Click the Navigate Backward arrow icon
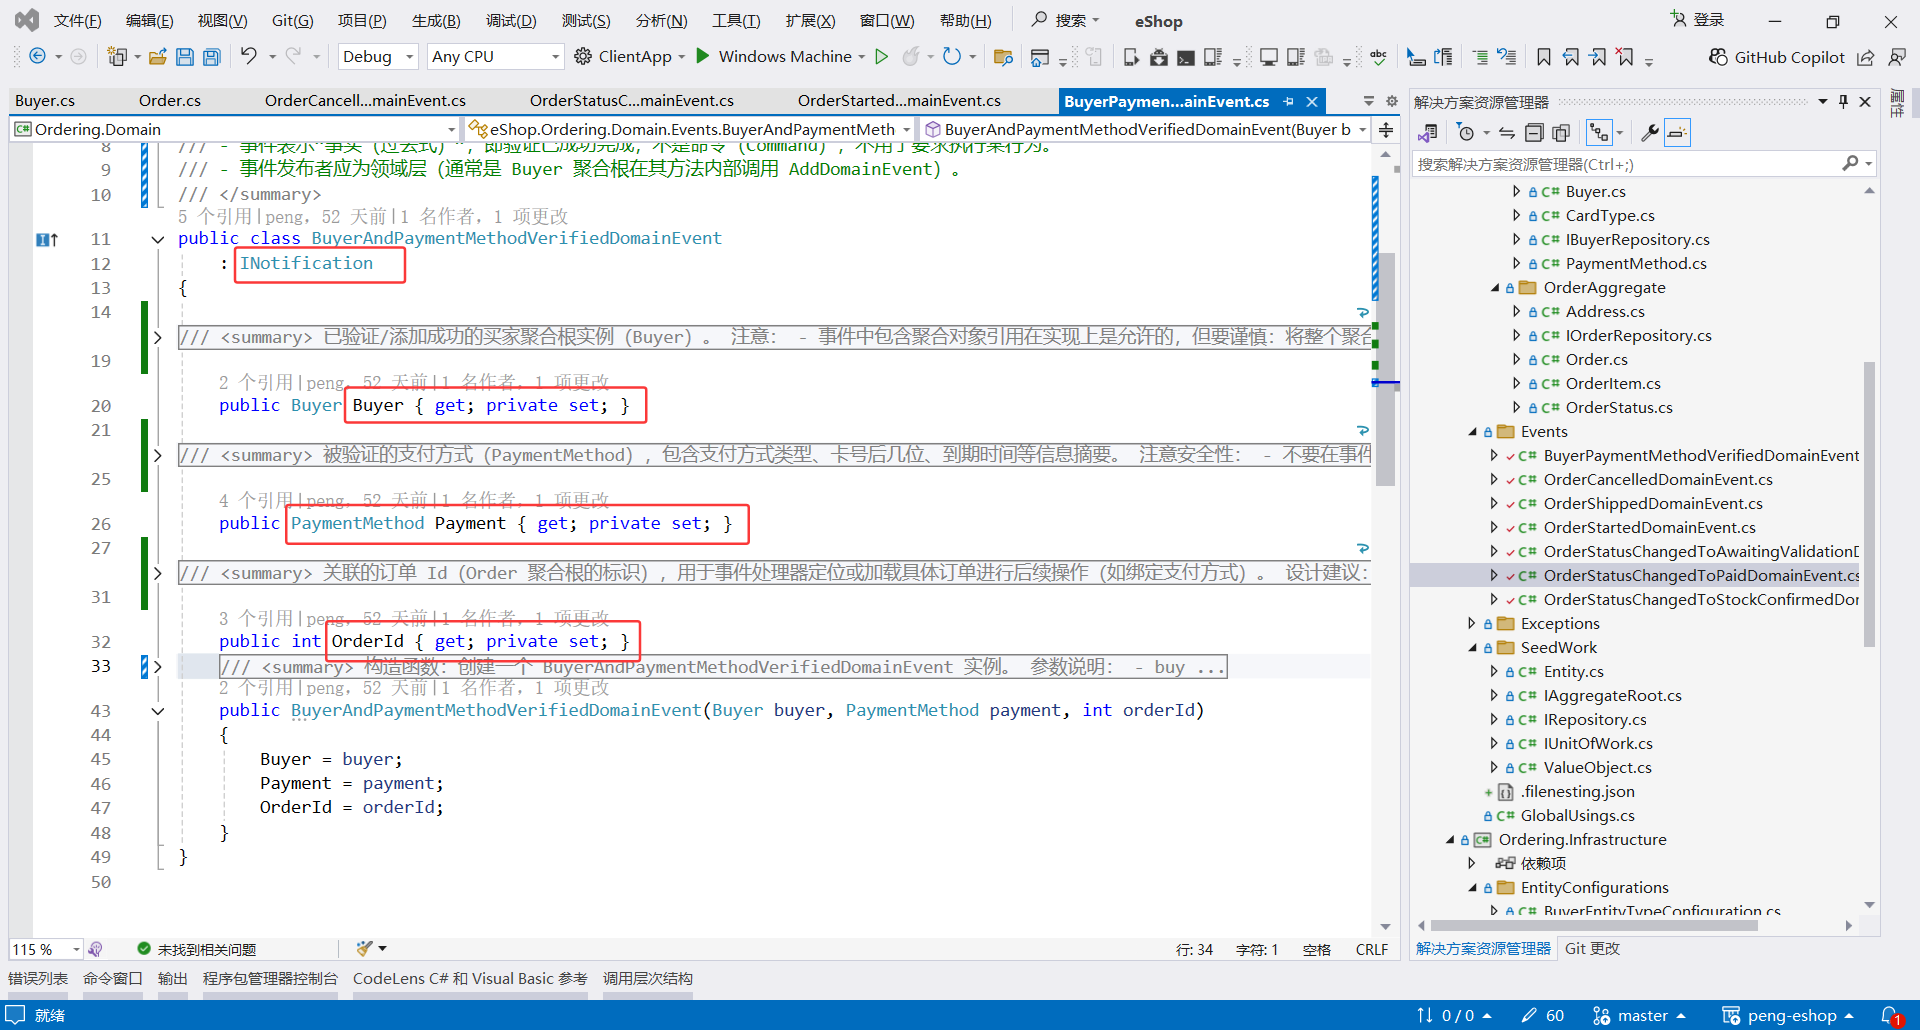Image resolution: width=1920 pixels, height=1030 pixels. pyautogui.click(x=37, y=57)
